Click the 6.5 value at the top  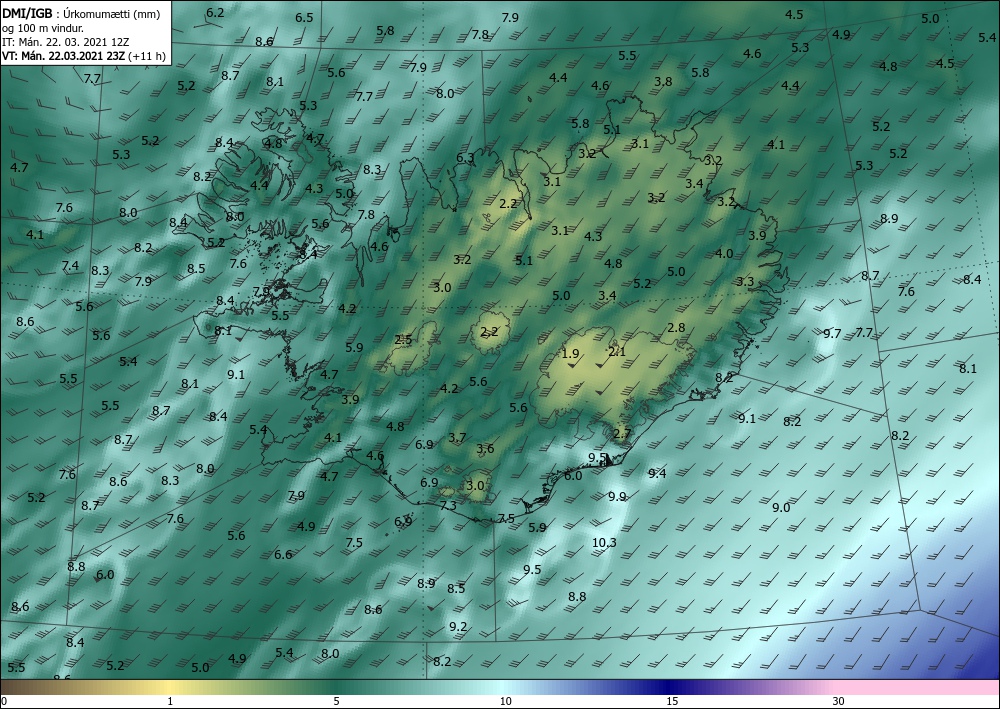[x=304, y=17]
